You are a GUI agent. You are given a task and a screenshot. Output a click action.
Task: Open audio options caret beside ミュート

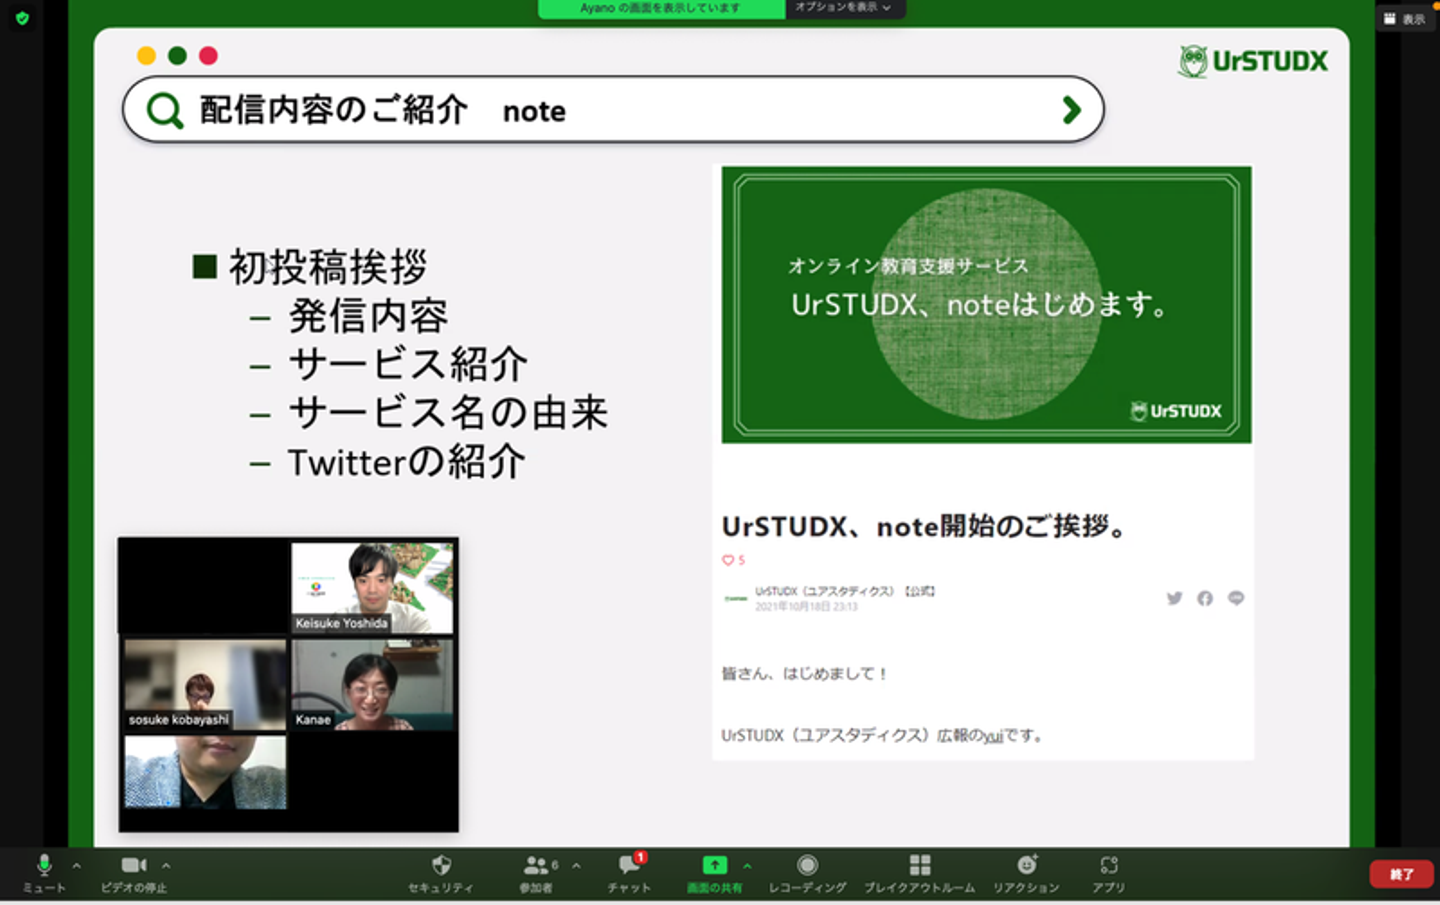tap(77, 866)
